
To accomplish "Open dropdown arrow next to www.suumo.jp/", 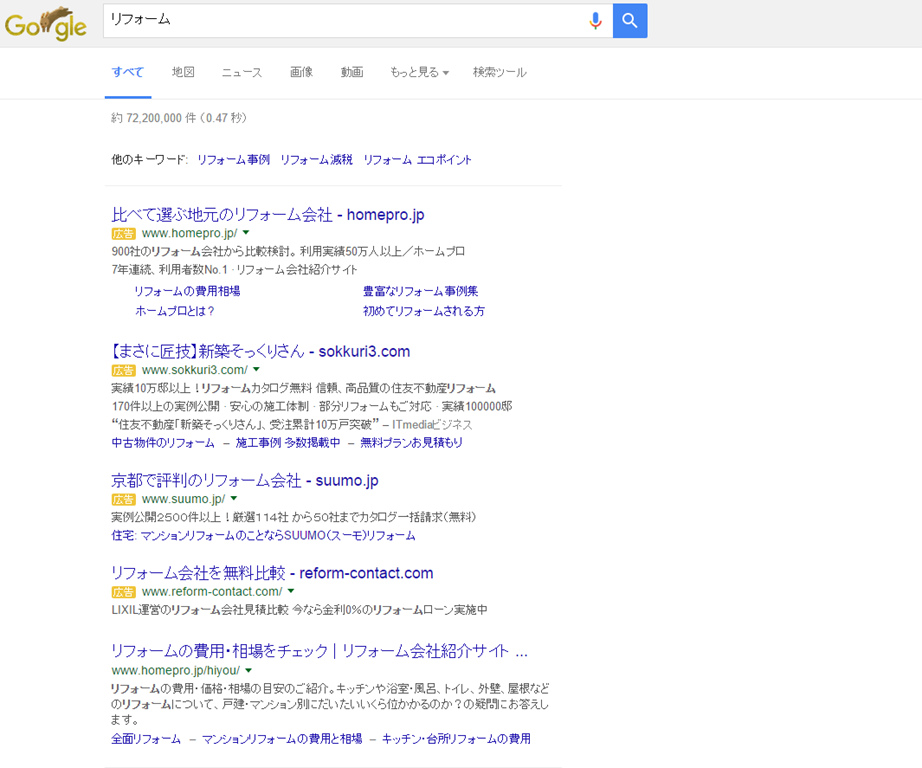I will pyautogui.click(x=234, y=498).
